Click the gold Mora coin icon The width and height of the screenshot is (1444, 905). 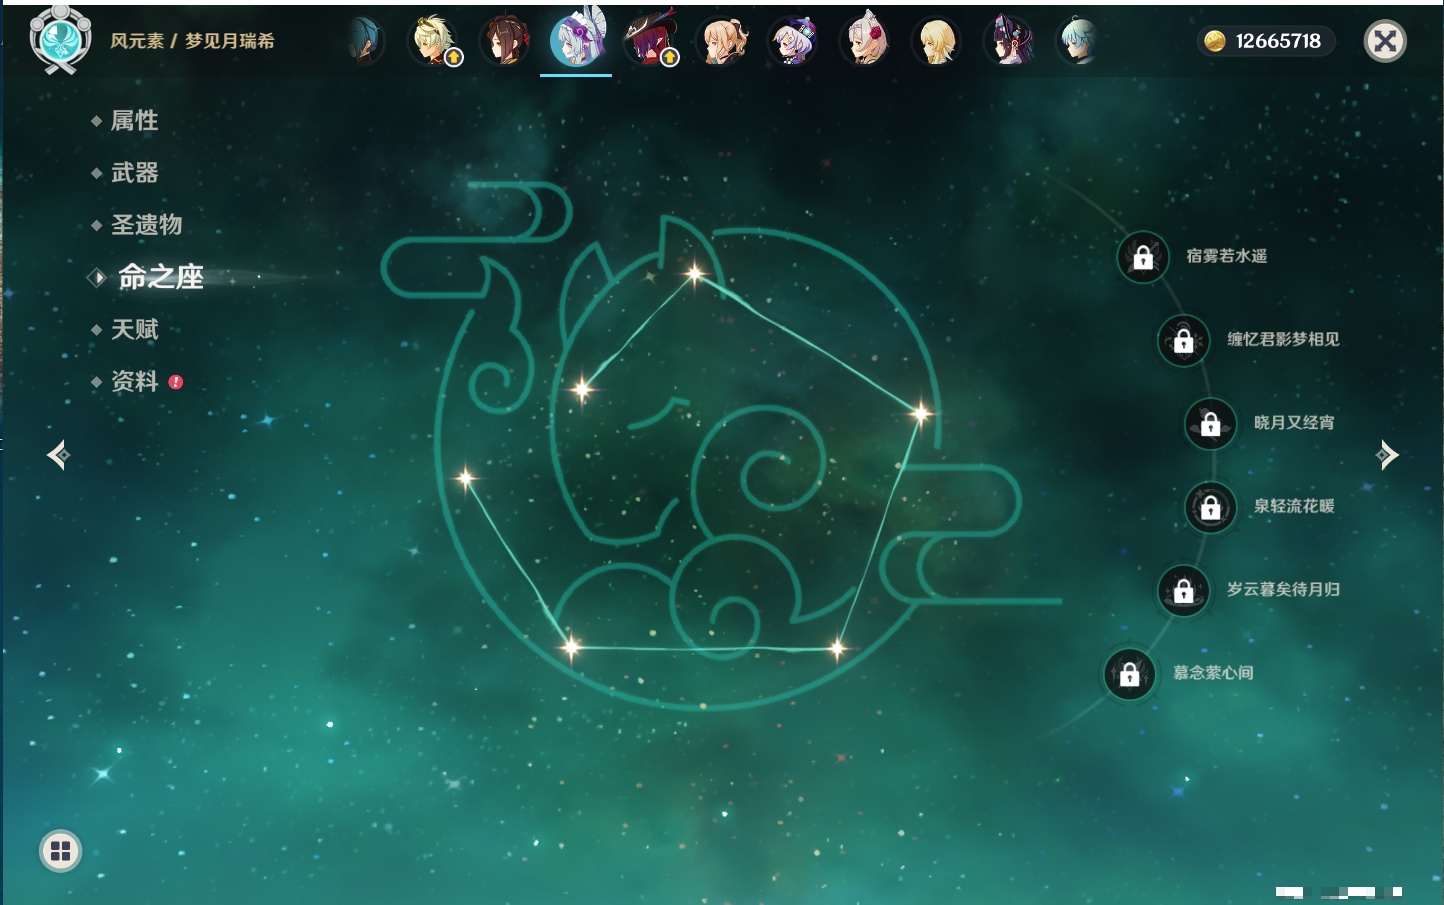click(1214, 41)
